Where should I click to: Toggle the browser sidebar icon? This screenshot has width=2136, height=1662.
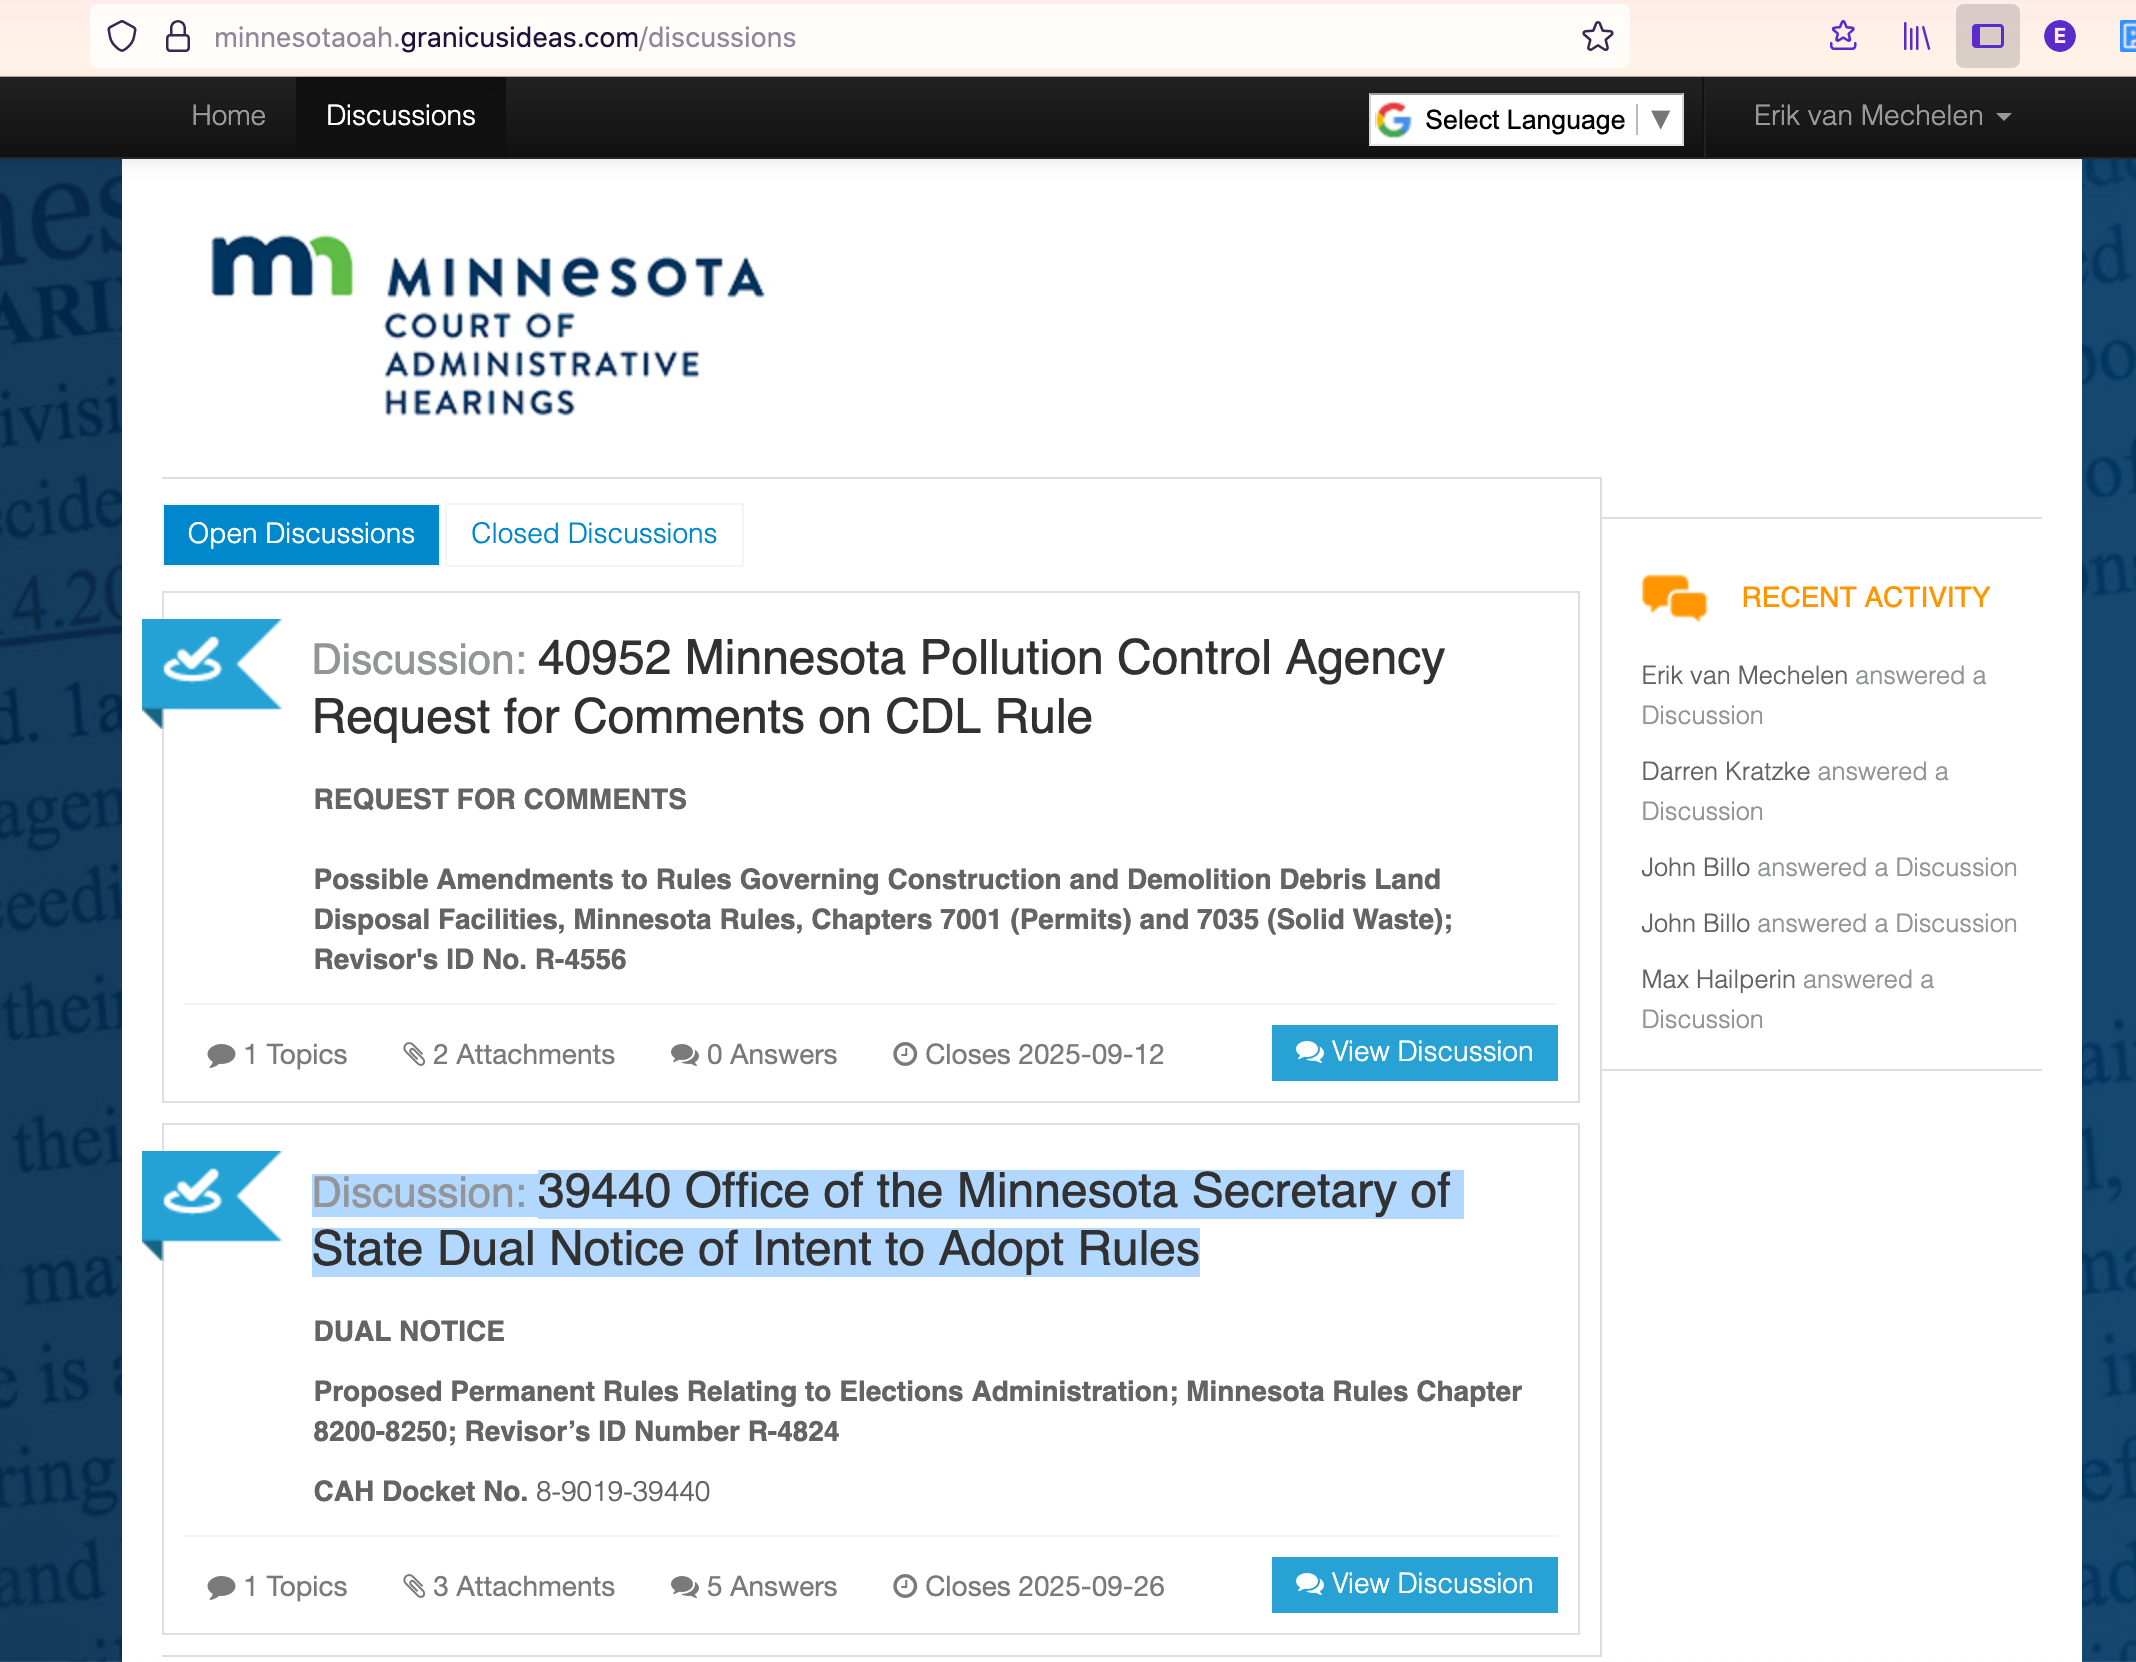(1987, 37)
